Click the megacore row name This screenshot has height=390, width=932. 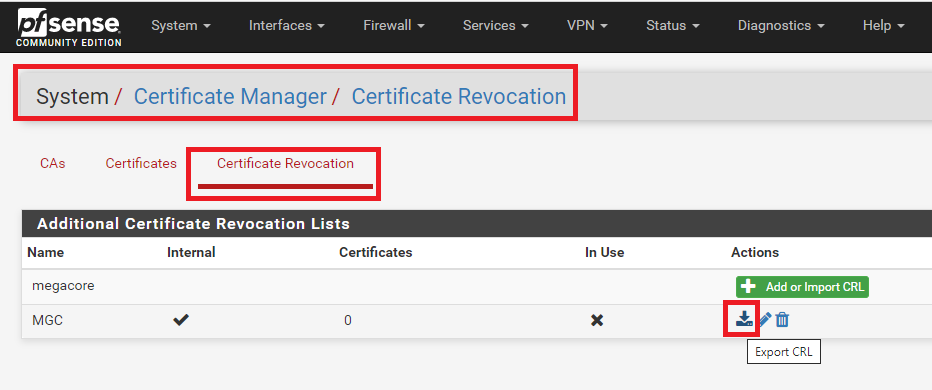pyautogui.click(x=63, y=286)
